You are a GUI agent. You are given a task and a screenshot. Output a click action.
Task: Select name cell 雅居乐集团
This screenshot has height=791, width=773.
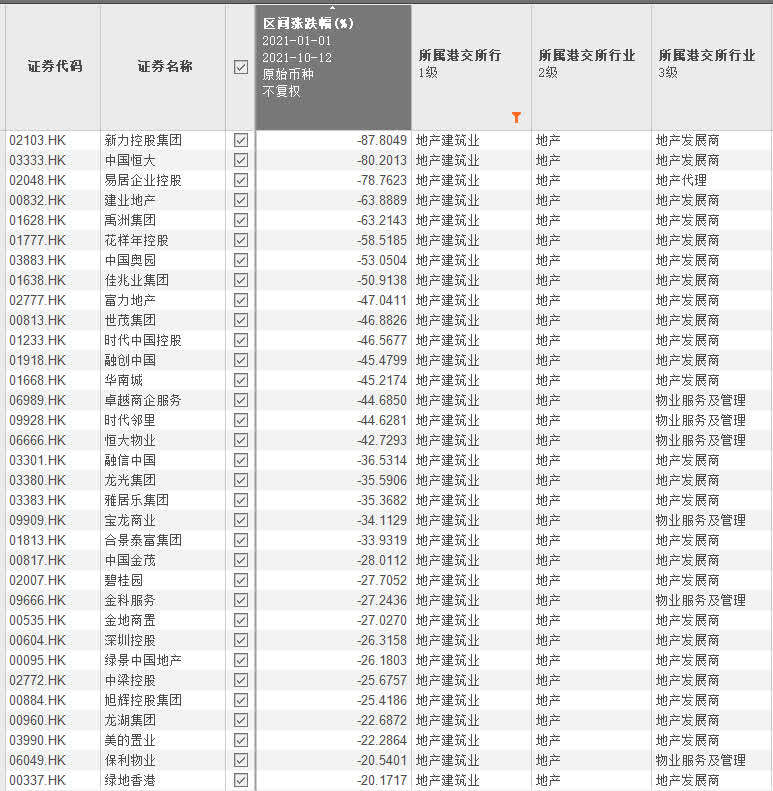pyautogui.click(x=137, y=500)
